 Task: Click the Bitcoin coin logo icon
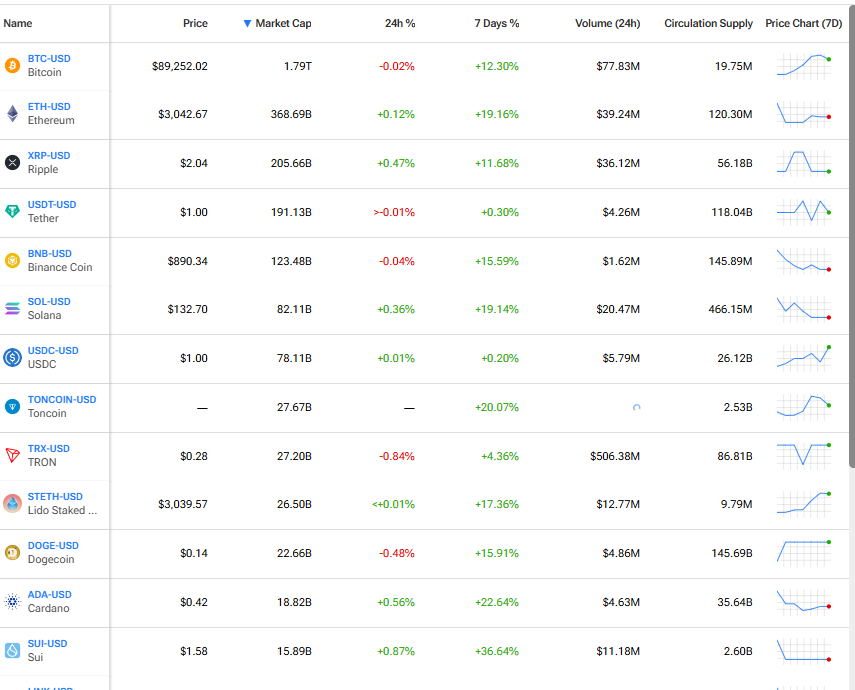(12, 66)
